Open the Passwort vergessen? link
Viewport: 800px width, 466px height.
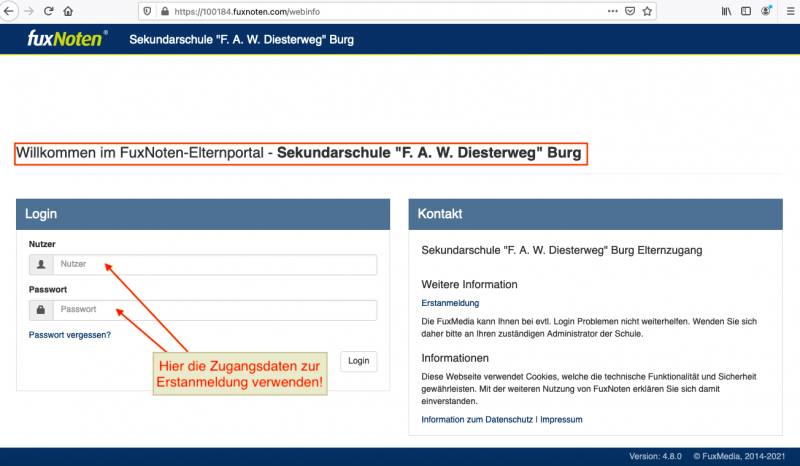point(69,335)
